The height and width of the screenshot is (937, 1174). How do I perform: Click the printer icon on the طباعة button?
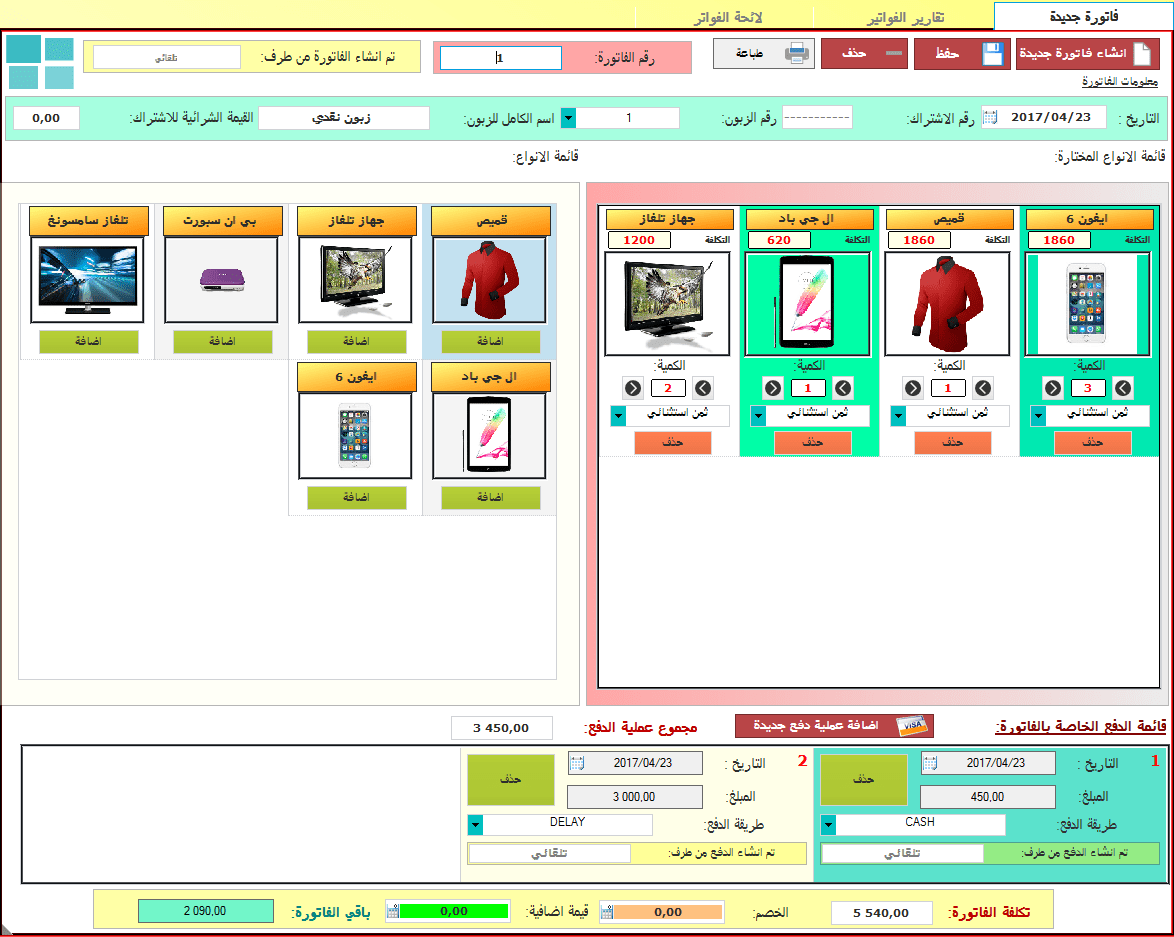click(796, 53)
